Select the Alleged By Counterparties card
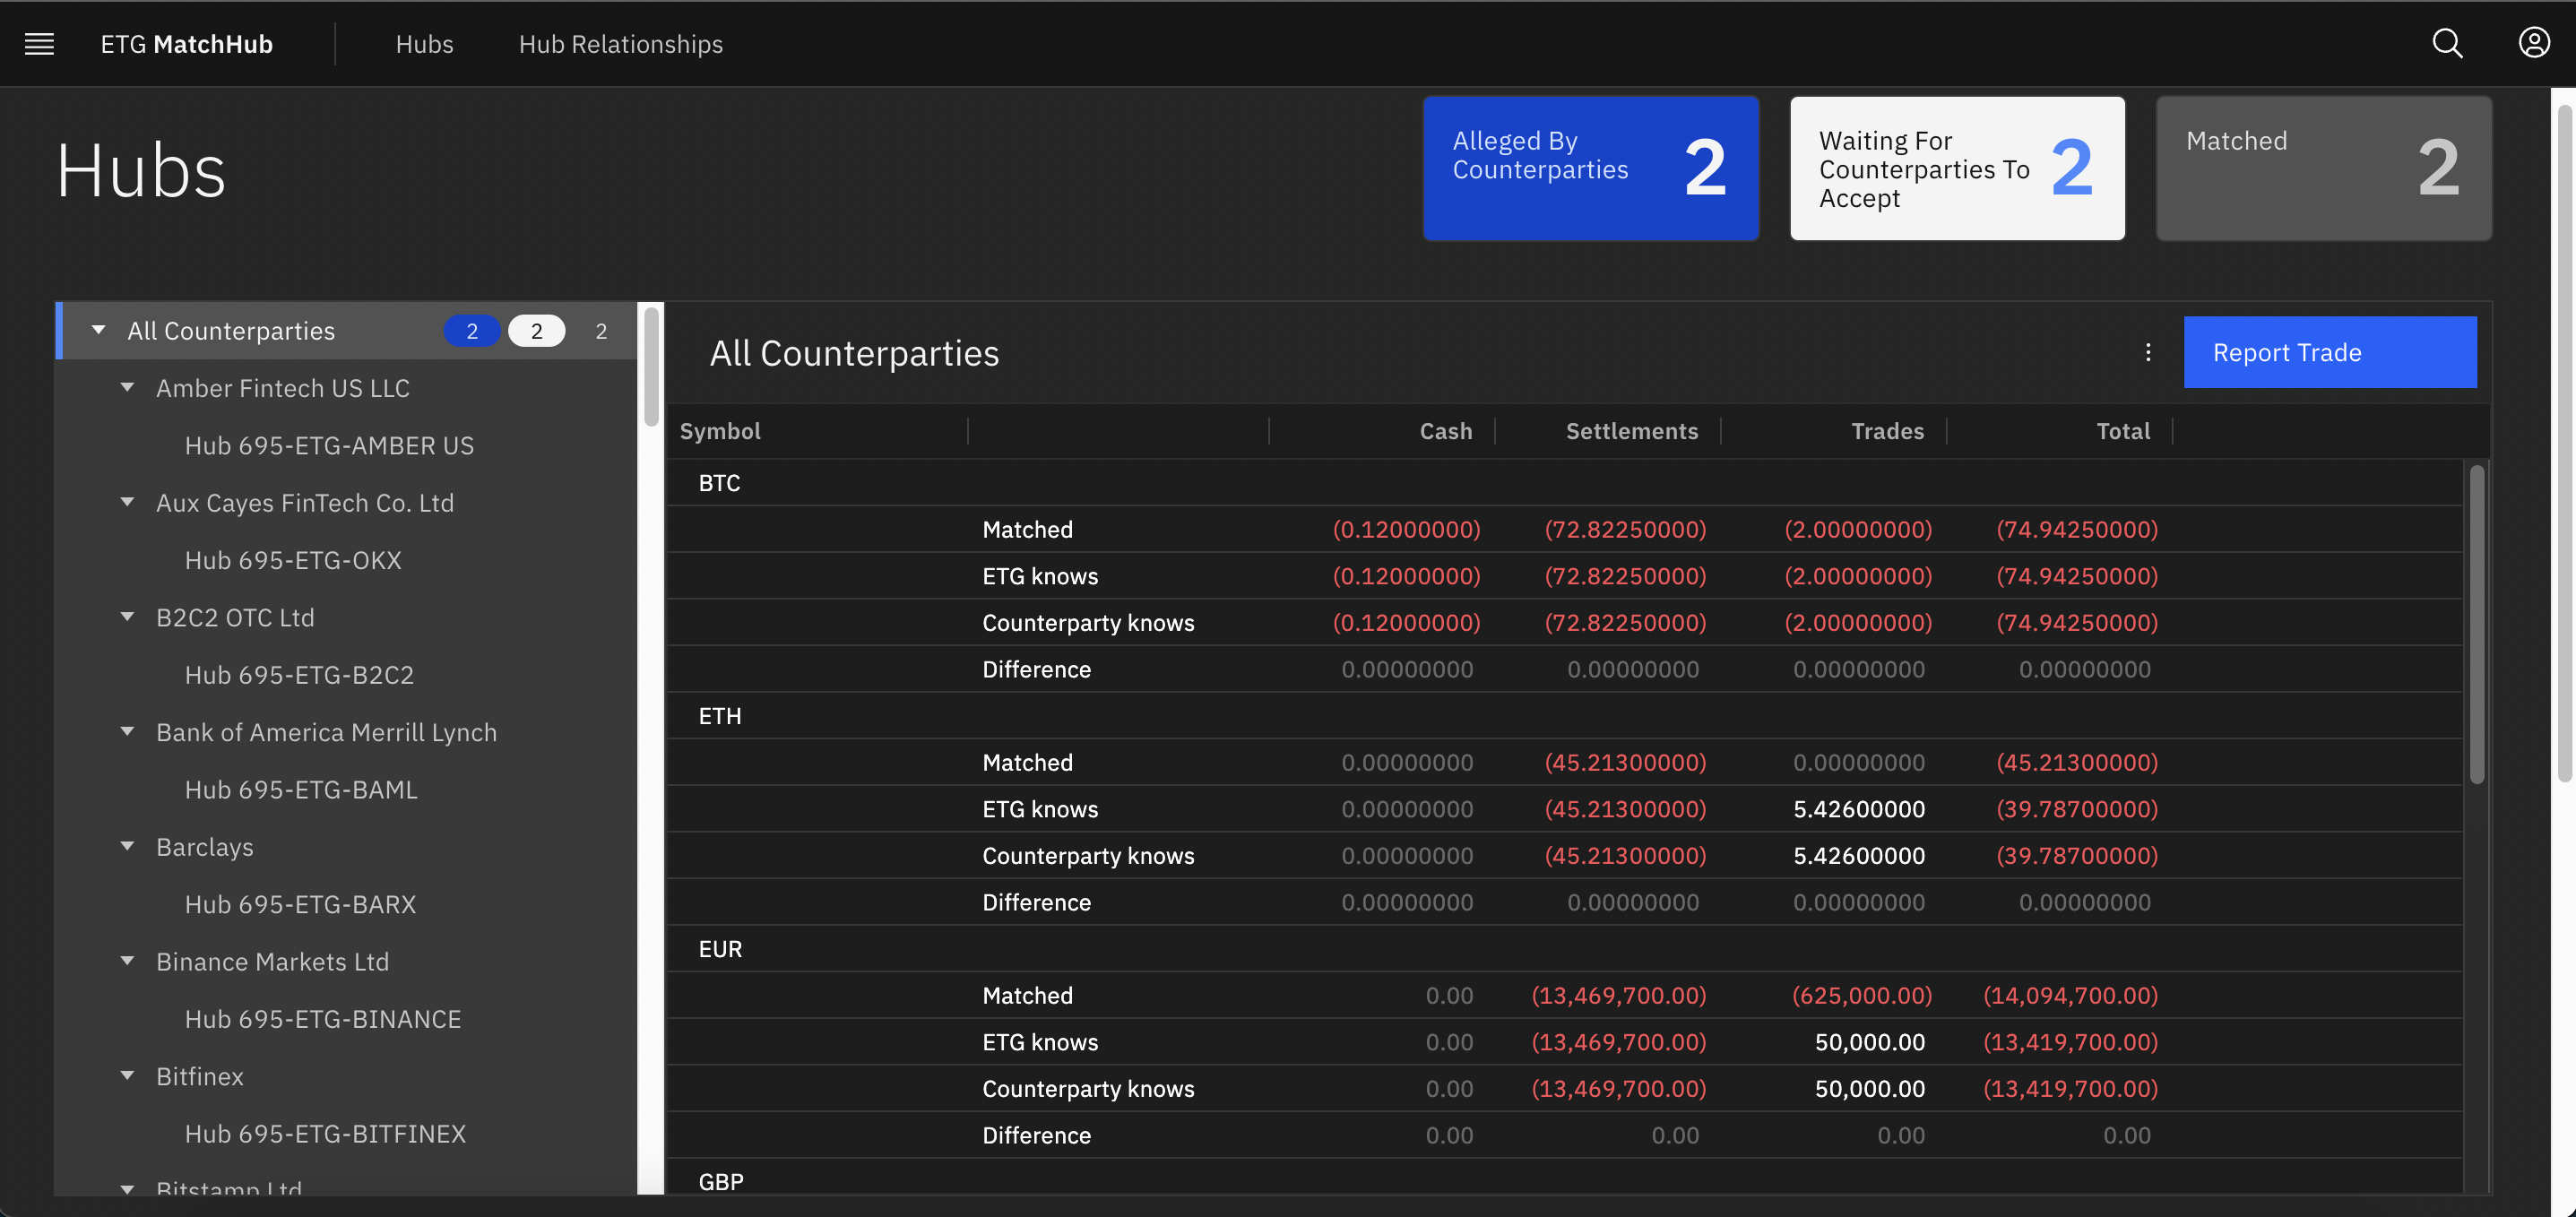The height and width of the screenshot is (1217, 2576). point(1590,168)
